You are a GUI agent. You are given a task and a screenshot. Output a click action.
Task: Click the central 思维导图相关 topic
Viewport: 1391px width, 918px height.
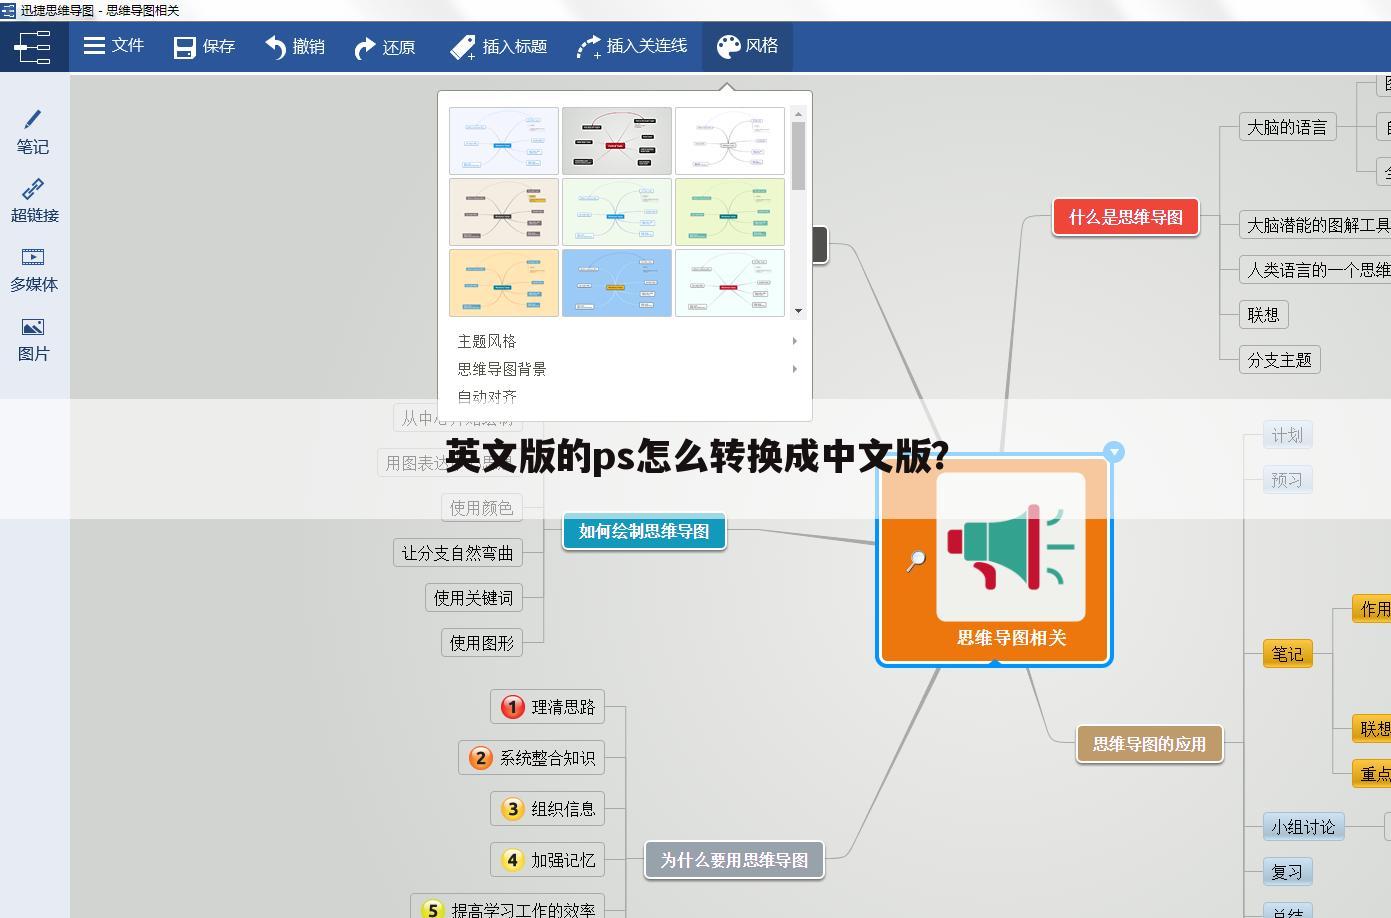[x=1012, y=638]
